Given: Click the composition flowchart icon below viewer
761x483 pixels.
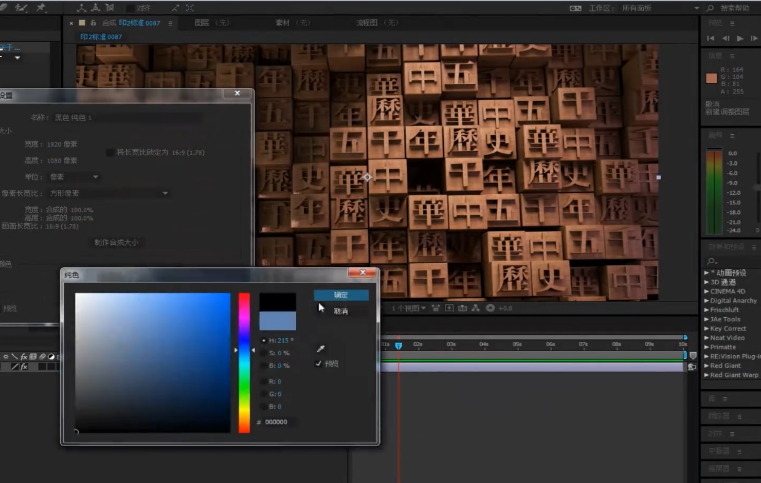Looking at the screenshot, I should (478, 308).
